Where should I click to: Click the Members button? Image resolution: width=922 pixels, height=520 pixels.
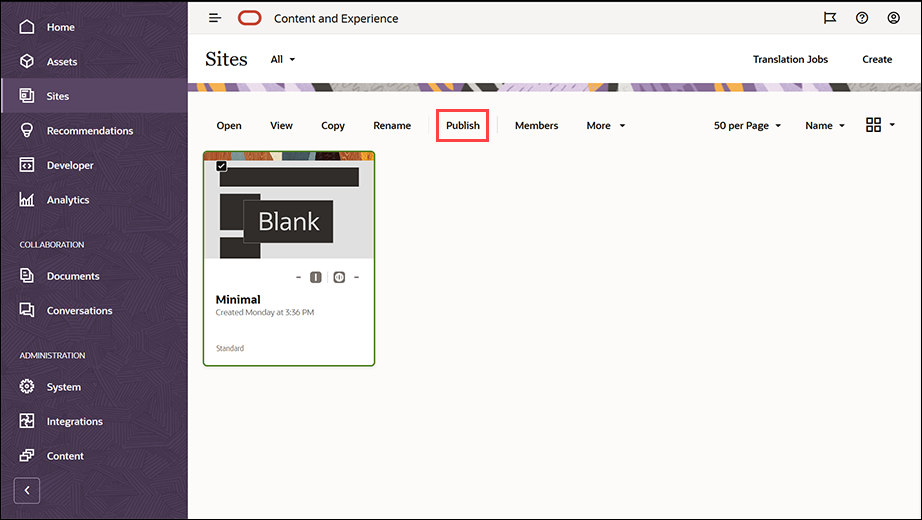click(x=536, y=125)
